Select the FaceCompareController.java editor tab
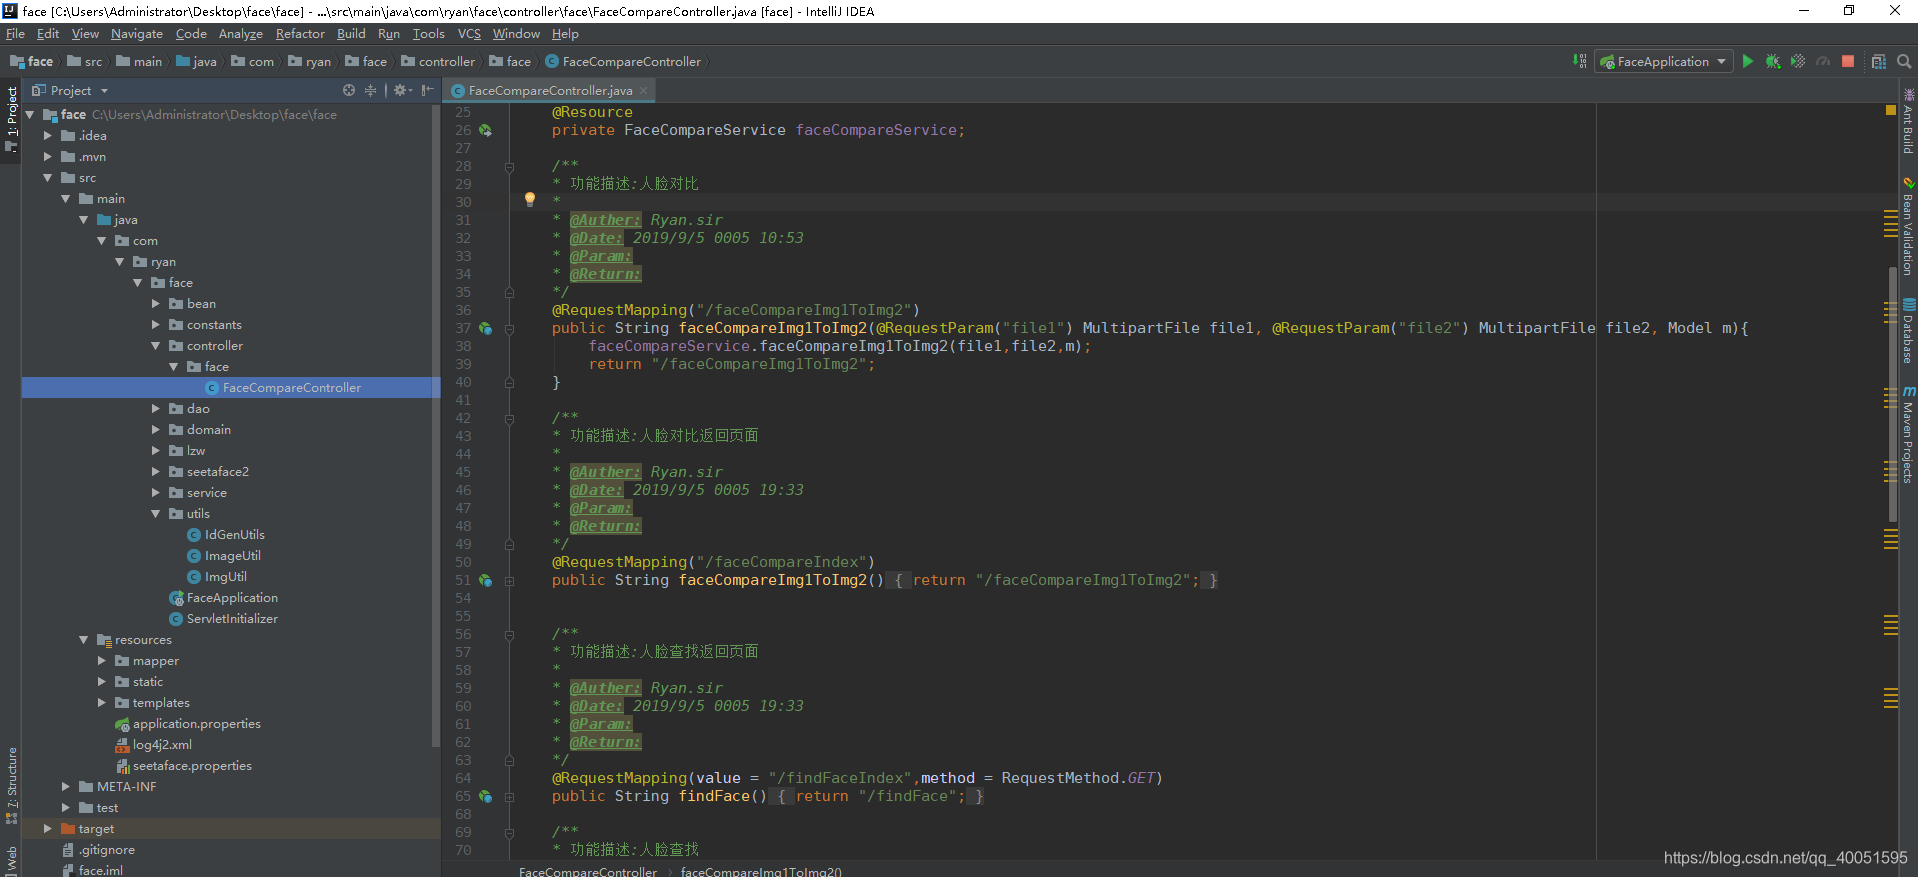The image size is (1918, 877). pos(550,90)
